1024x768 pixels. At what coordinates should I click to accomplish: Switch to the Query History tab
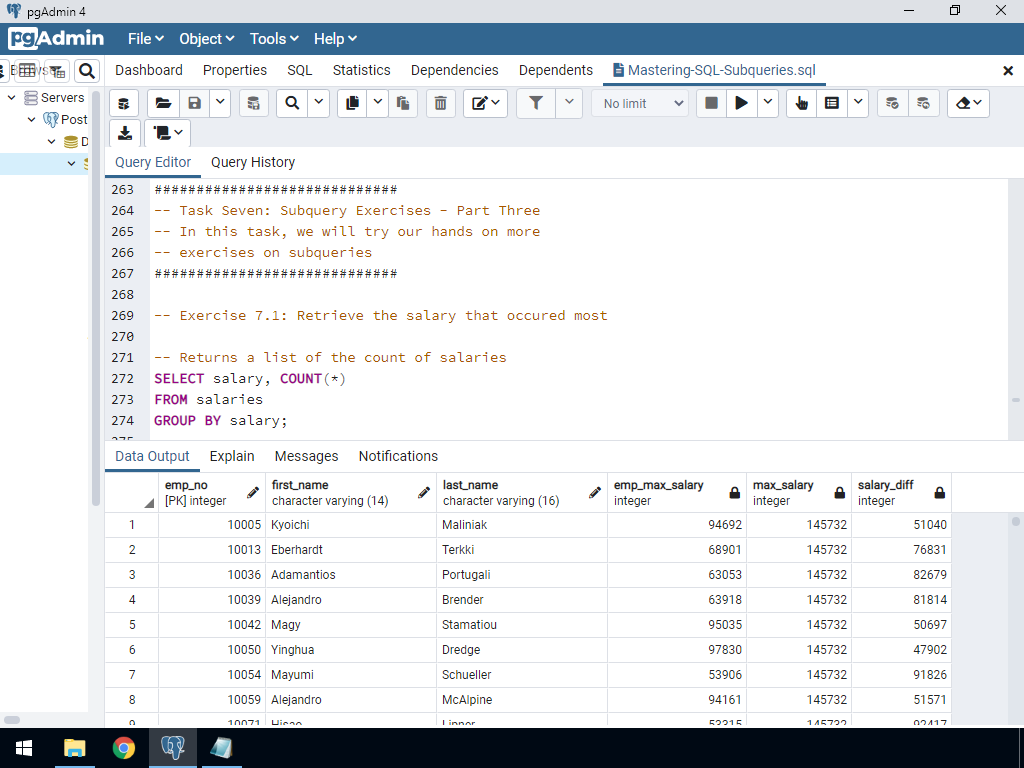253,162
